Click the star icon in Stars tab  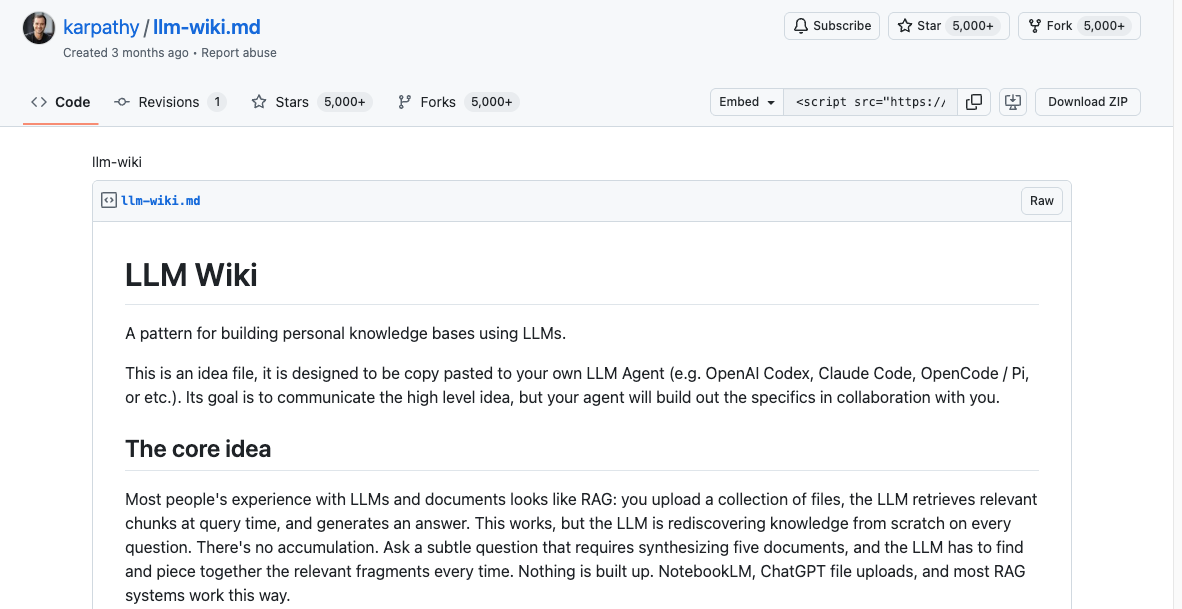pyautogui.click(x=259, y=102)
